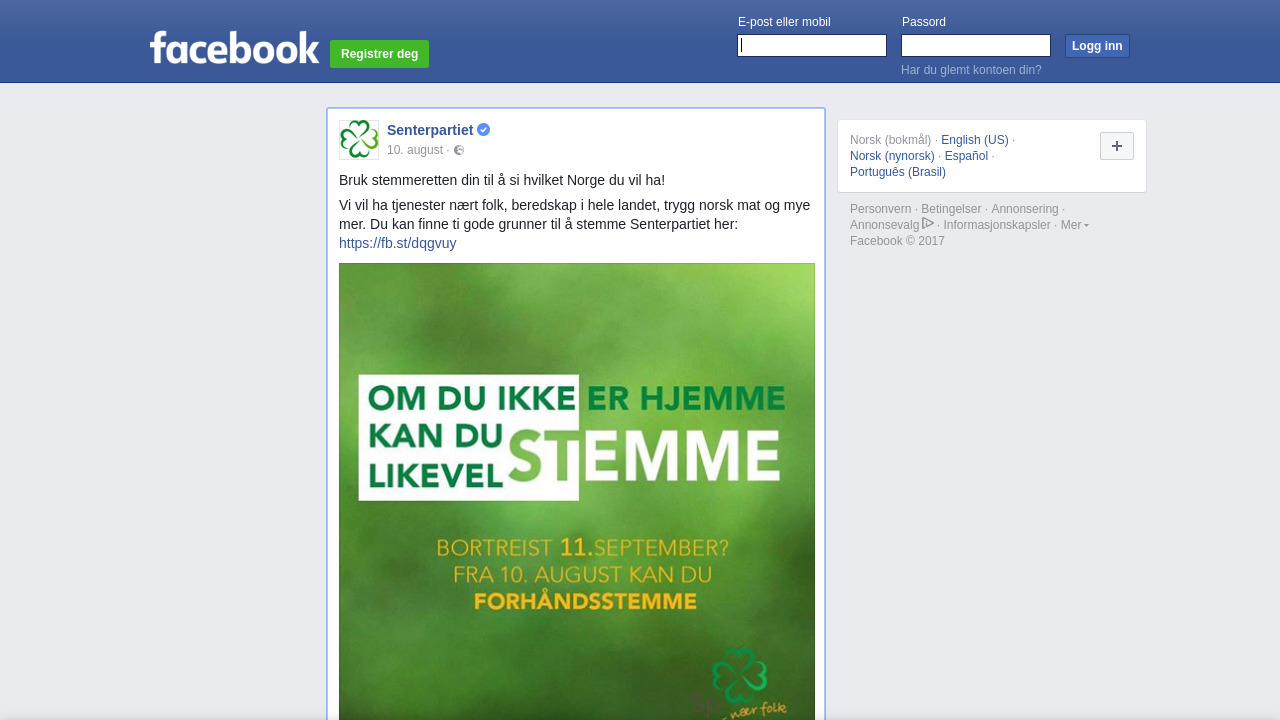Switch language to Norsk (nynorsk)
Viewport: 1280px width, 720px height.
(892, 156)
